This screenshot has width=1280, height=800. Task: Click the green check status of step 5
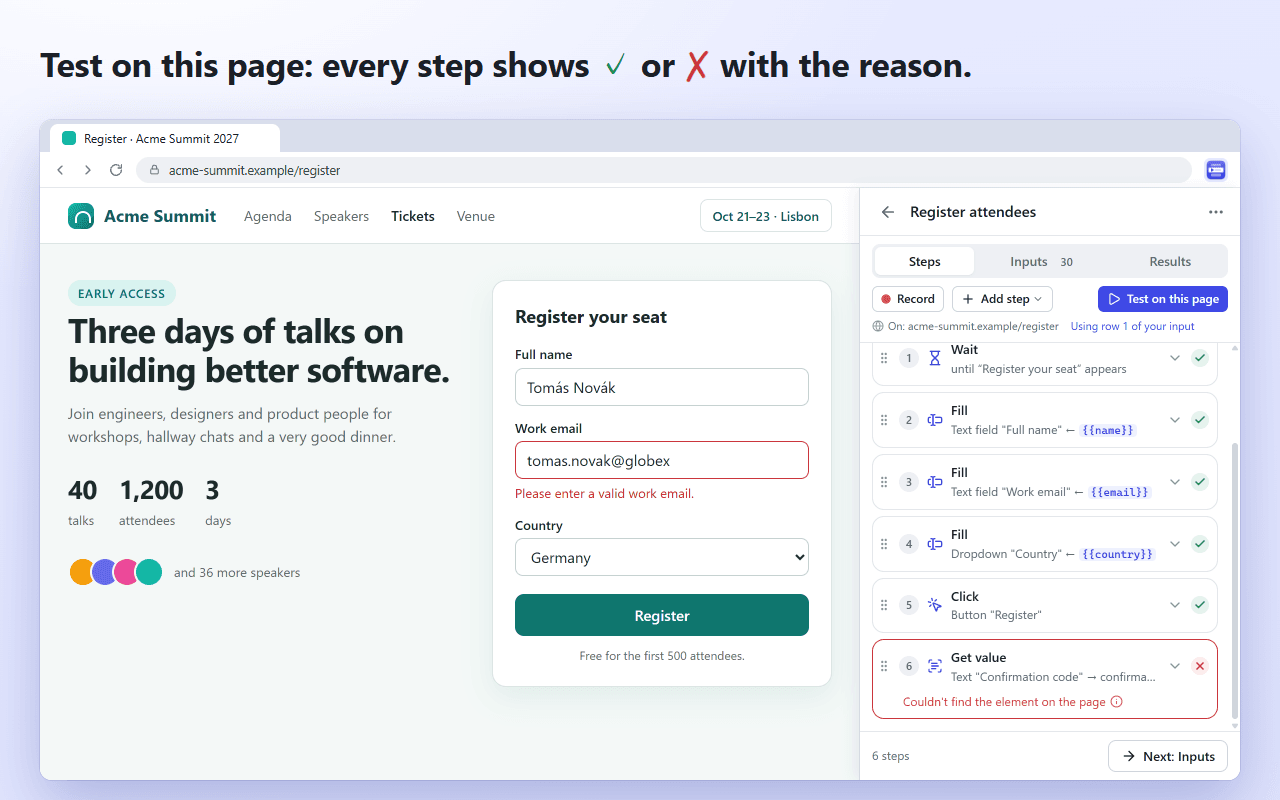coord(1200,605)
